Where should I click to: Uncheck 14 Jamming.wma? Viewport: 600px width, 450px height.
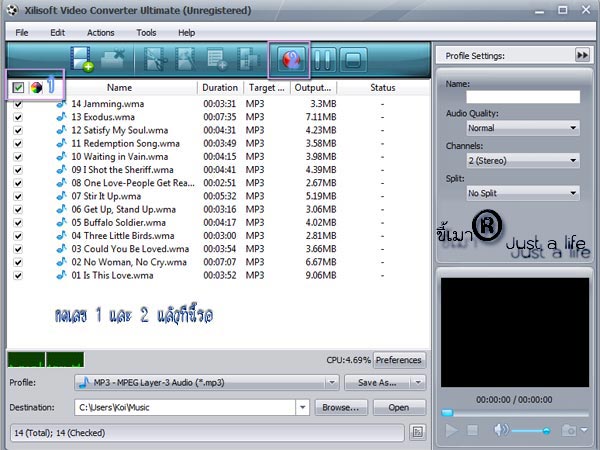[x=18, y=104]
